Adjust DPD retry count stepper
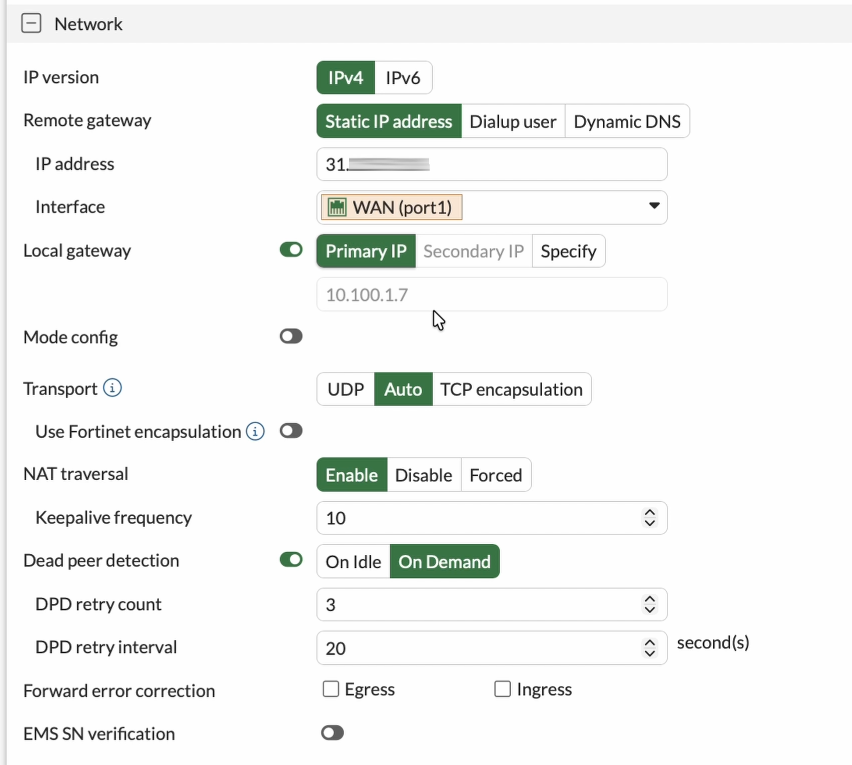Image resolution: width=852 pixels, height=765 pixels. pyautogui.click(x=650, y=604)
